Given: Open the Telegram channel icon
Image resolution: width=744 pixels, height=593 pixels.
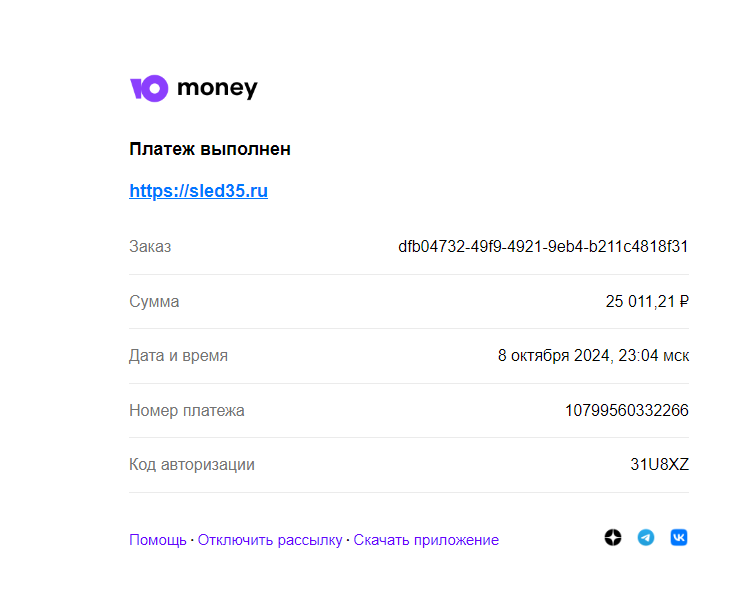Looking at the screenshot, I should 646,538.
